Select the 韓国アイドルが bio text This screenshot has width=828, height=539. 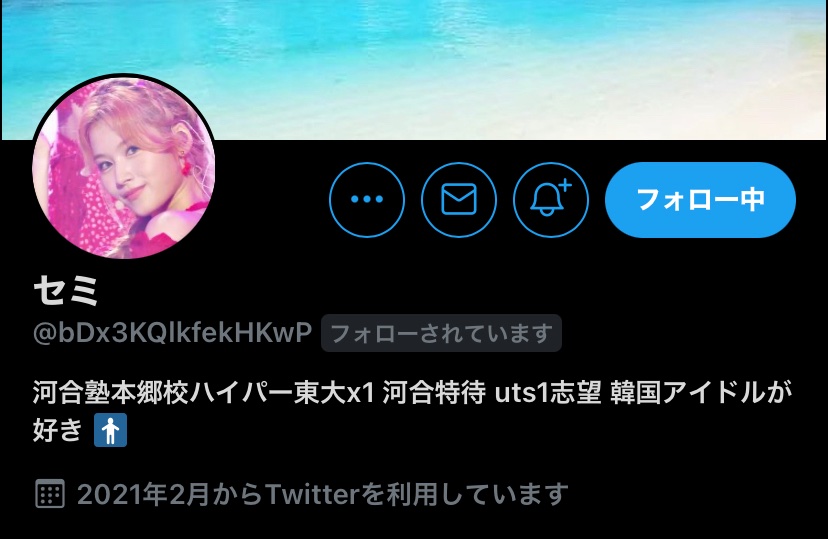[701, 392]
